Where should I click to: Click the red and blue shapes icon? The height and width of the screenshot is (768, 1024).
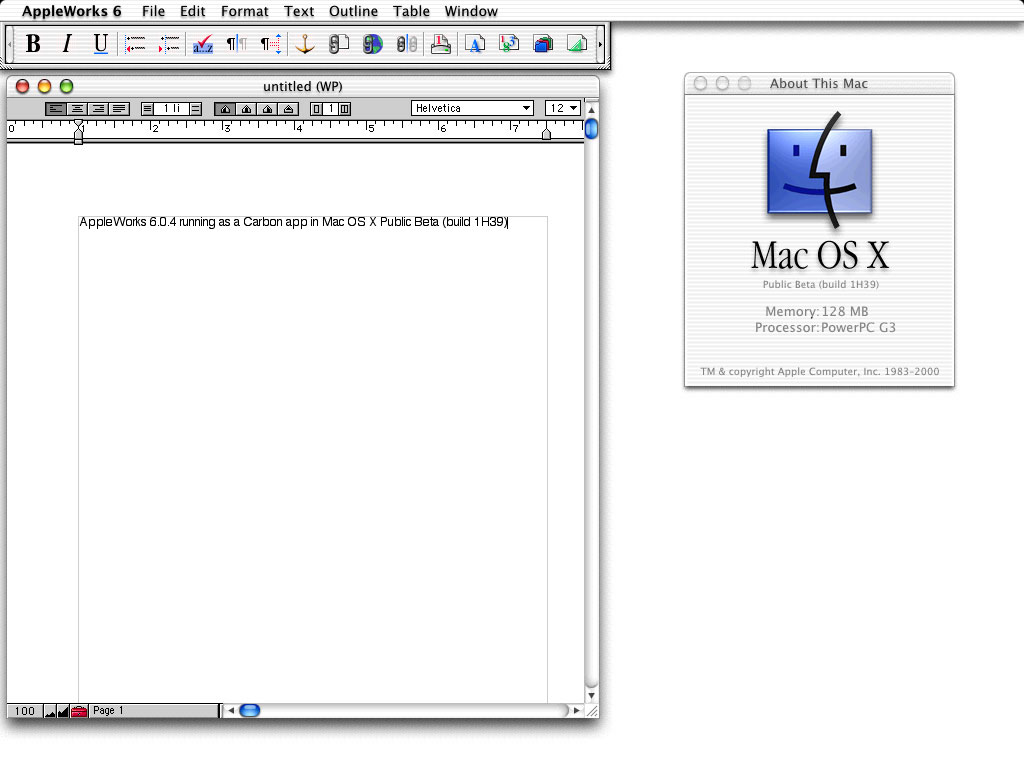tap(543, 44)
